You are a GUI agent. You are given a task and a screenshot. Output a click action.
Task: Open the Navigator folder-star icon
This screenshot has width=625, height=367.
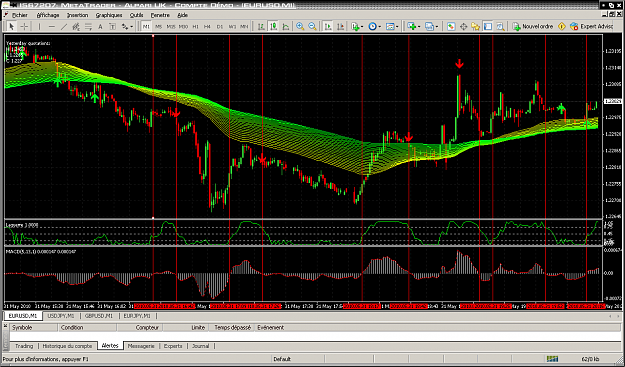coord(476,27)
